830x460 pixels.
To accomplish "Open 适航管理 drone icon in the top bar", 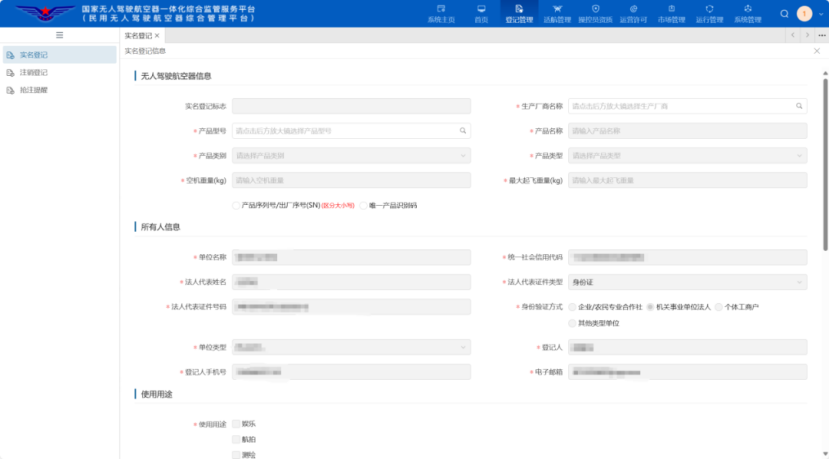I will point(557,14).
